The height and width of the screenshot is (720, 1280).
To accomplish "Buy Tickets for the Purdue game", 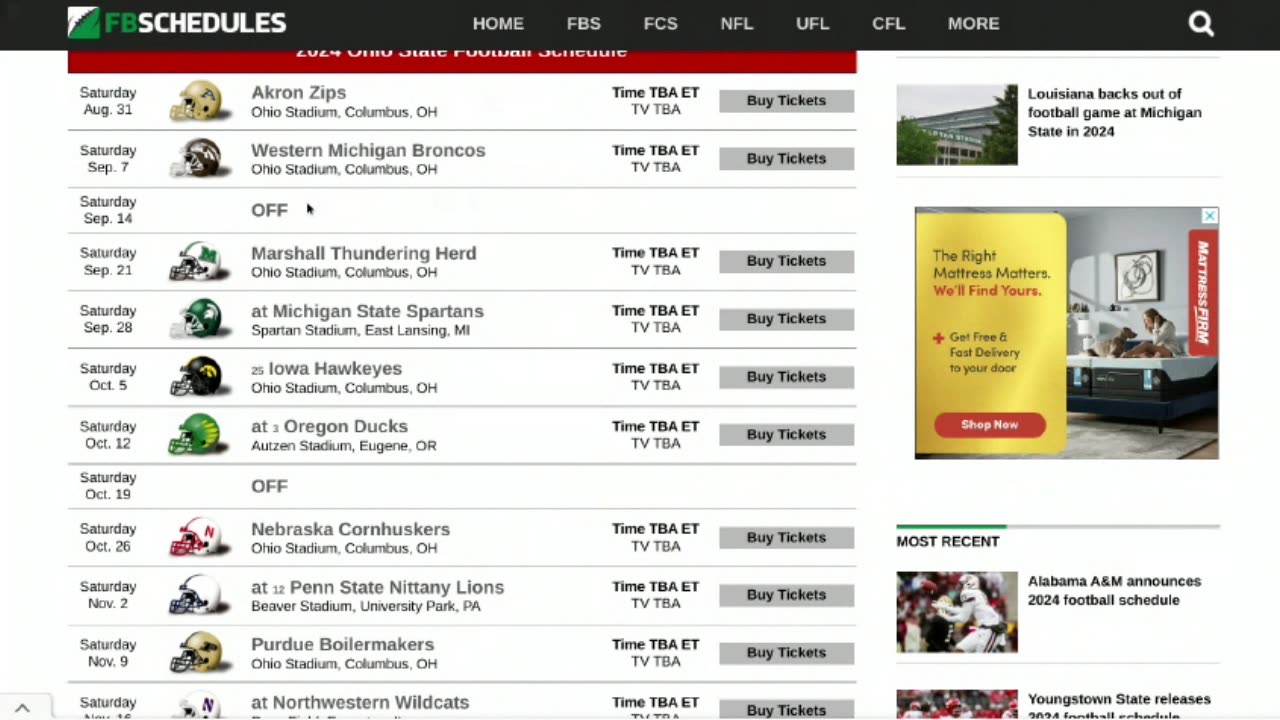I will 786,653.
